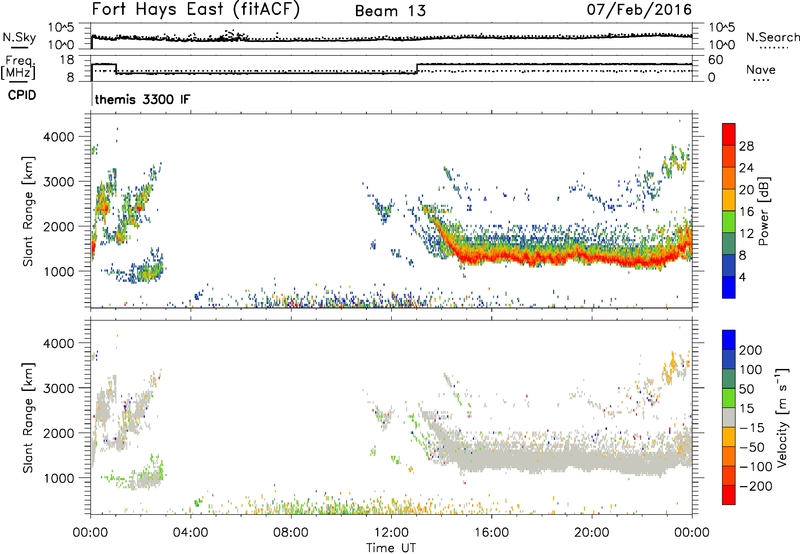Click the '18' frequency axis tick
The width and height of the screenshot is (800, 554).
point(67,60)
